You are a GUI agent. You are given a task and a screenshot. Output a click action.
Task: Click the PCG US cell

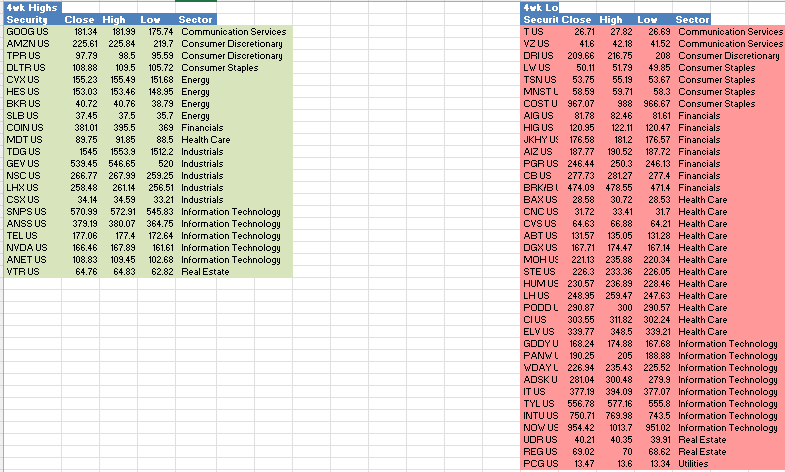tap(540, 464)
